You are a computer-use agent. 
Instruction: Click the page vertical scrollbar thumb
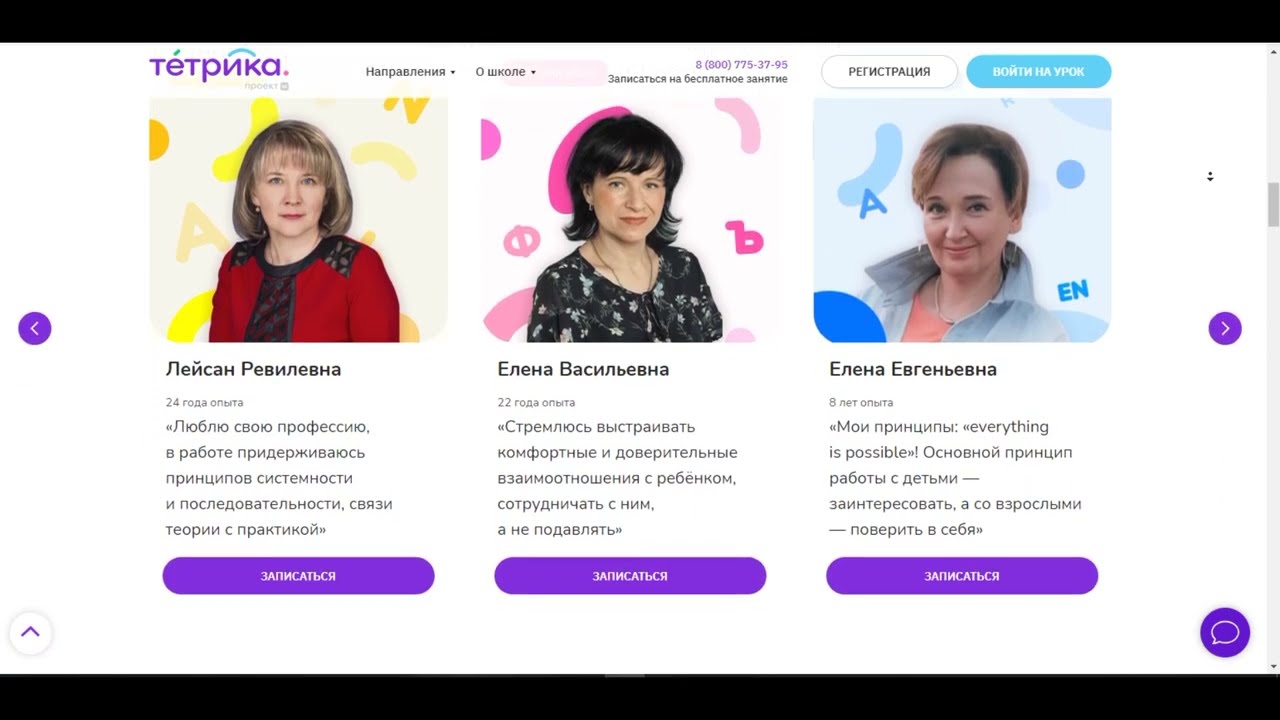[x=1273, y=205]
